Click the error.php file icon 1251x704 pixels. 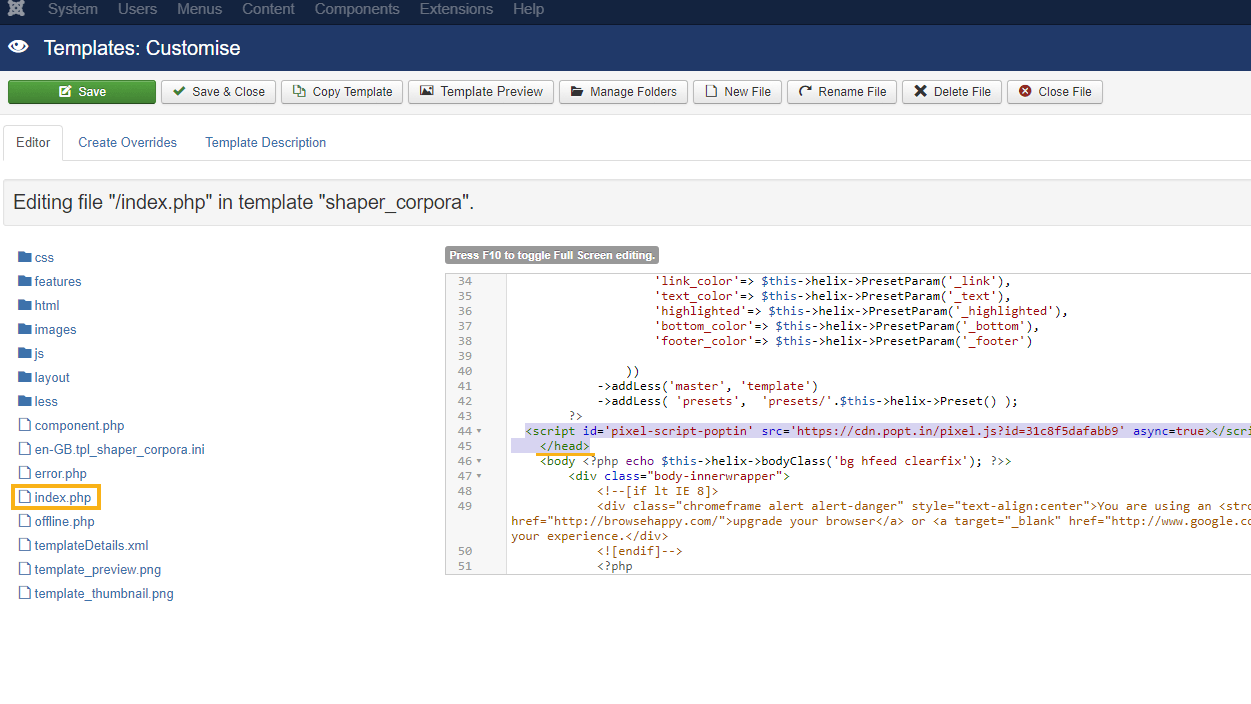[x=25, y=473]
